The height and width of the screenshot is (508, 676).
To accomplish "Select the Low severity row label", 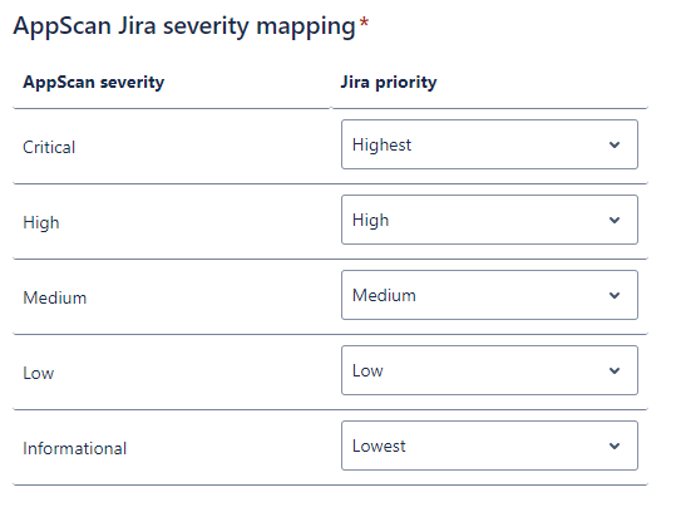I will click(38, 373).
